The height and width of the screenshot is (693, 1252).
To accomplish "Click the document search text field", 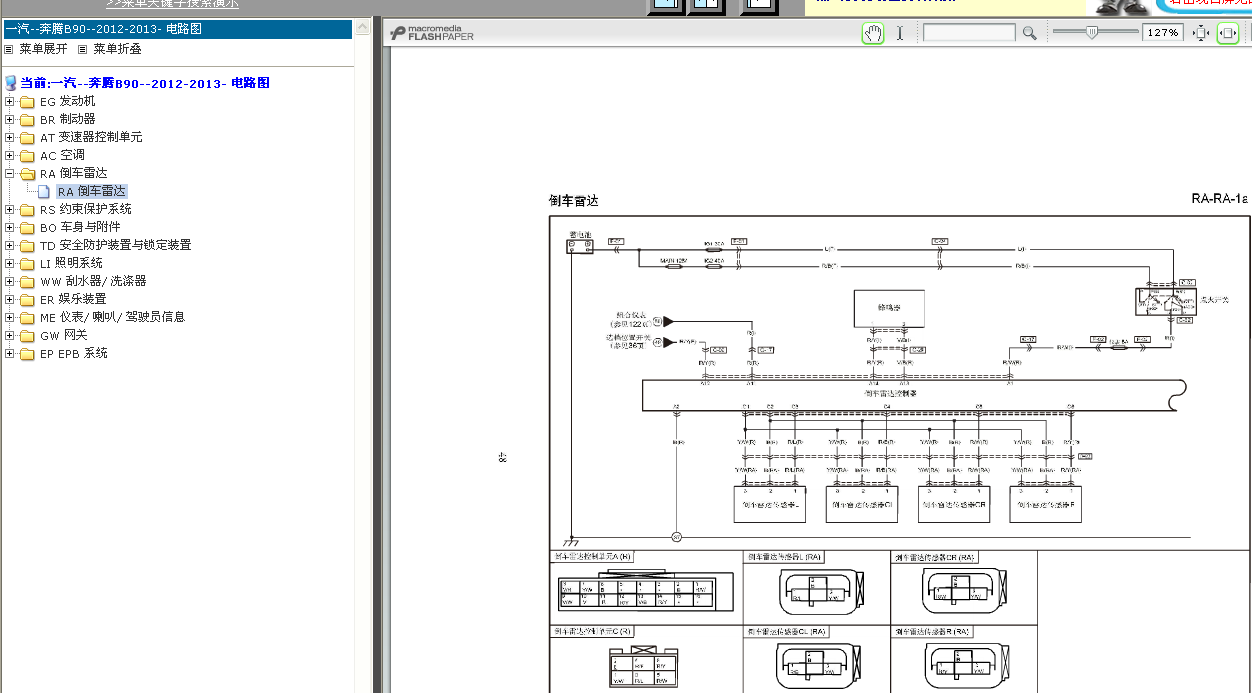I will tap(968, 33).
